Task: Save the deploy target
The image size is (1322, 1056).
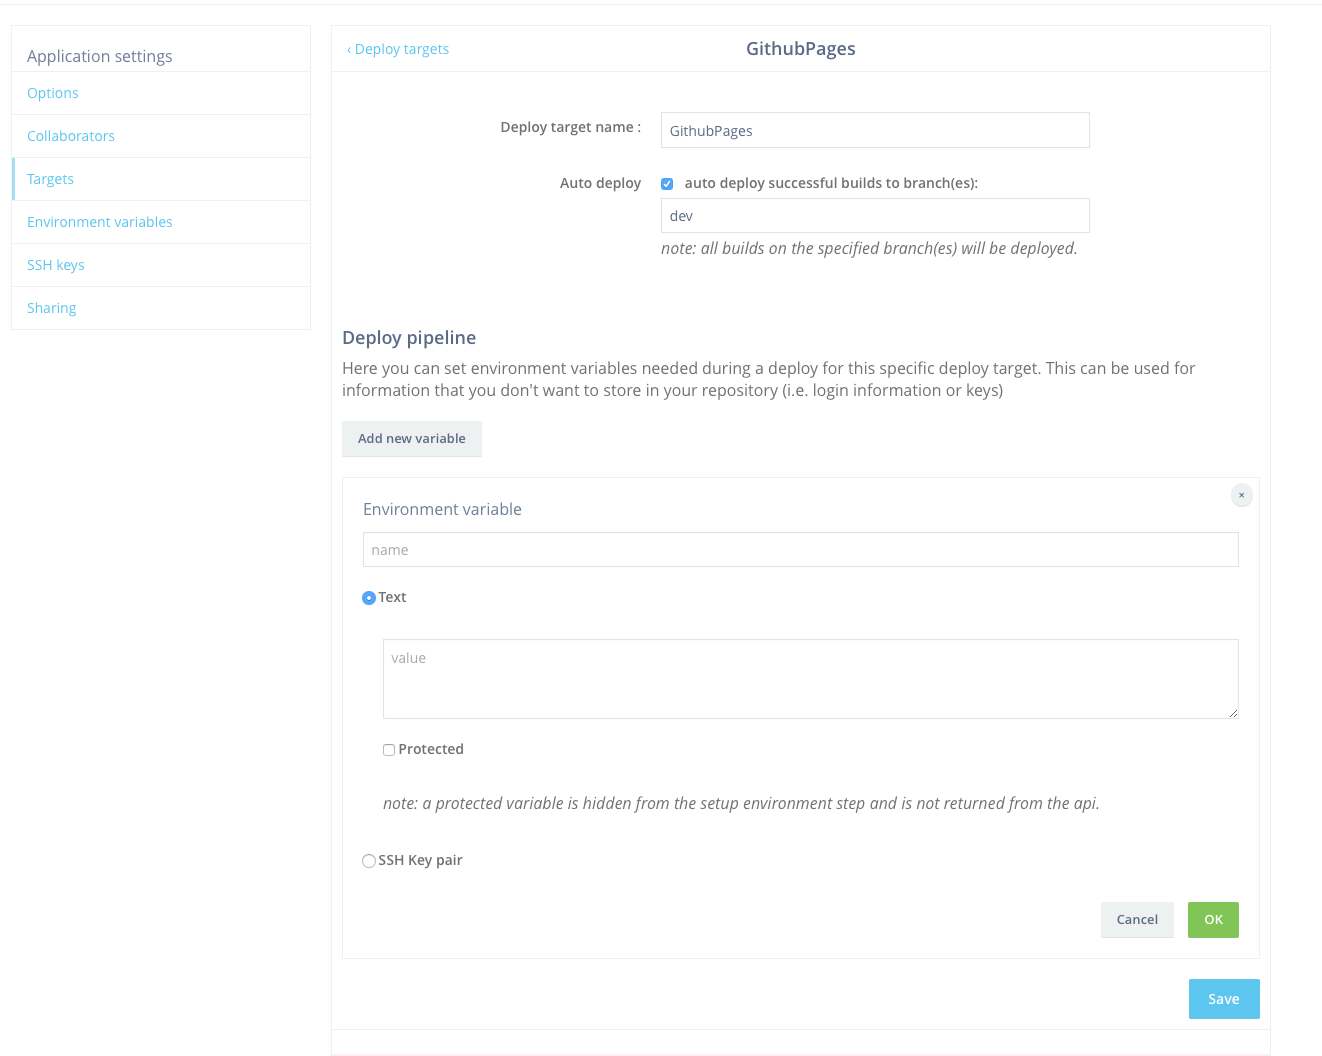Action: coord(1224,999)
